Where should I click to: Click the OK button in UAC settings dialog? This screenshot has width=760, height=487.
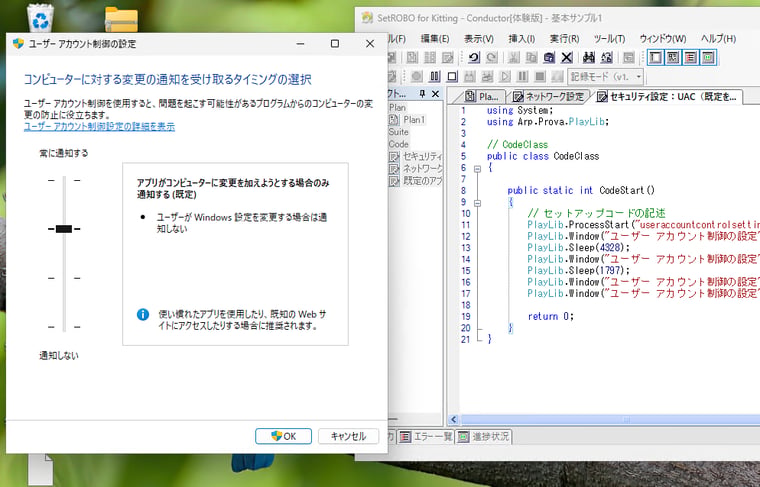click(284, 436)
